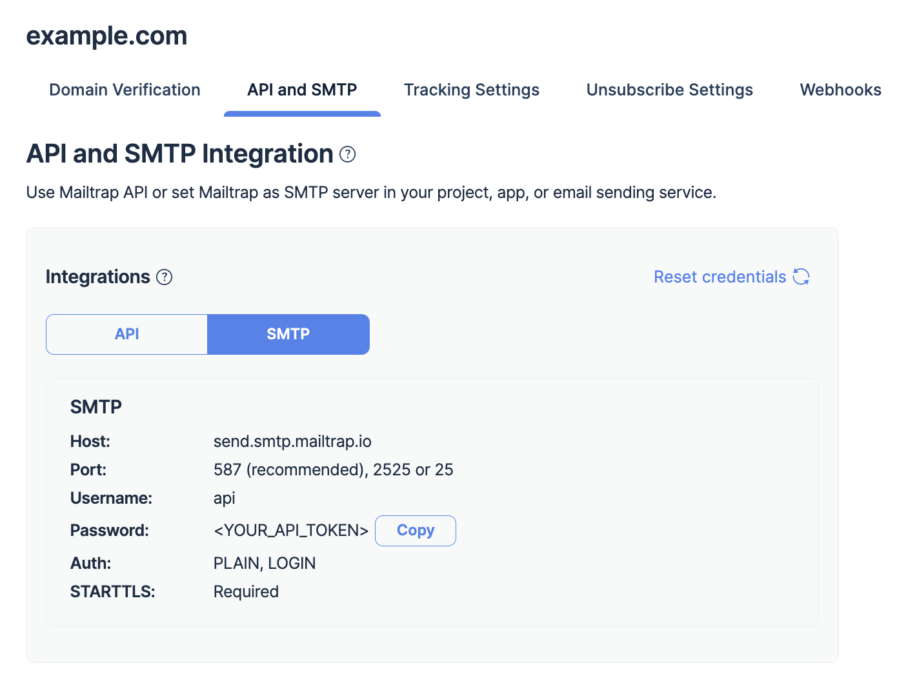
Task: Open the Integrations help tooltip icon
Action: [164, 277]
